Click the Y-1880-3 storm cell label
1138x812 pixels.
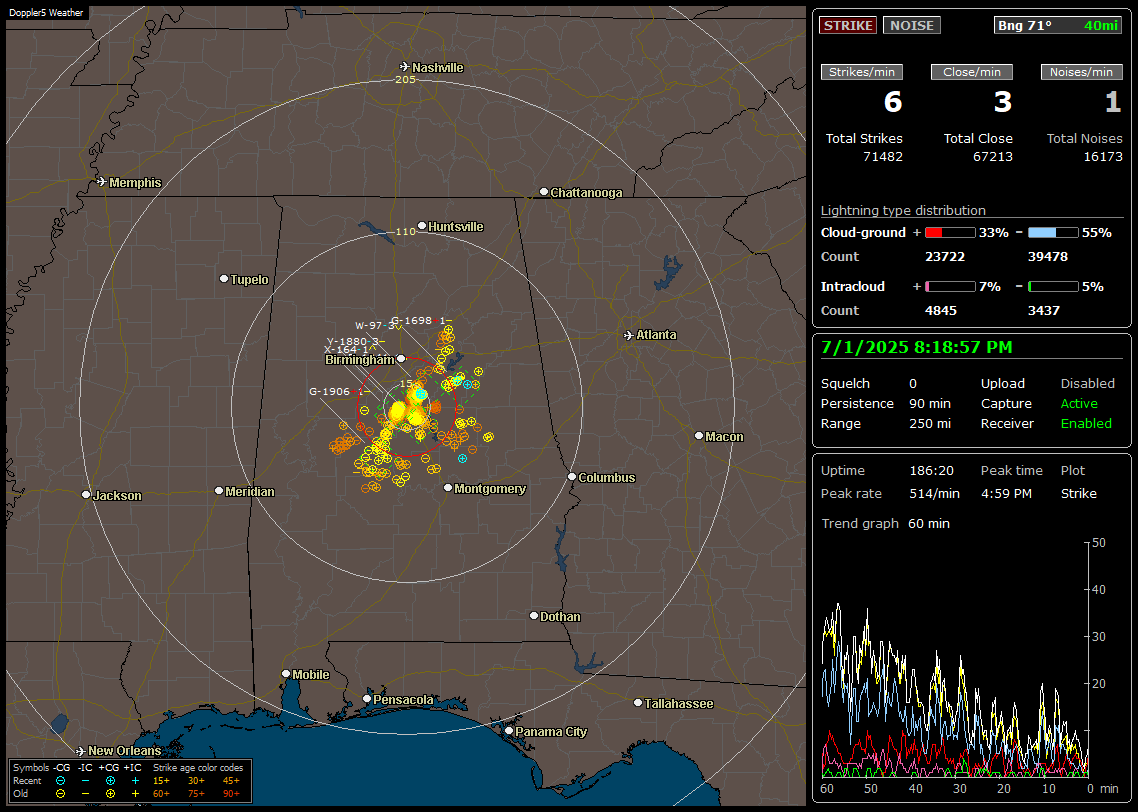click(x=355, y=341)
